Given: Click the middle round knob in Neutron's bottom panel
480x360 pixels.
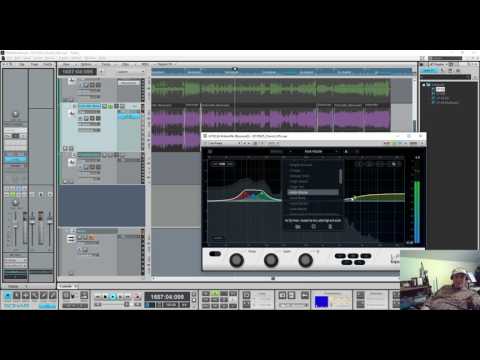Looking at the screenshot, I should (x=271, y=260).
